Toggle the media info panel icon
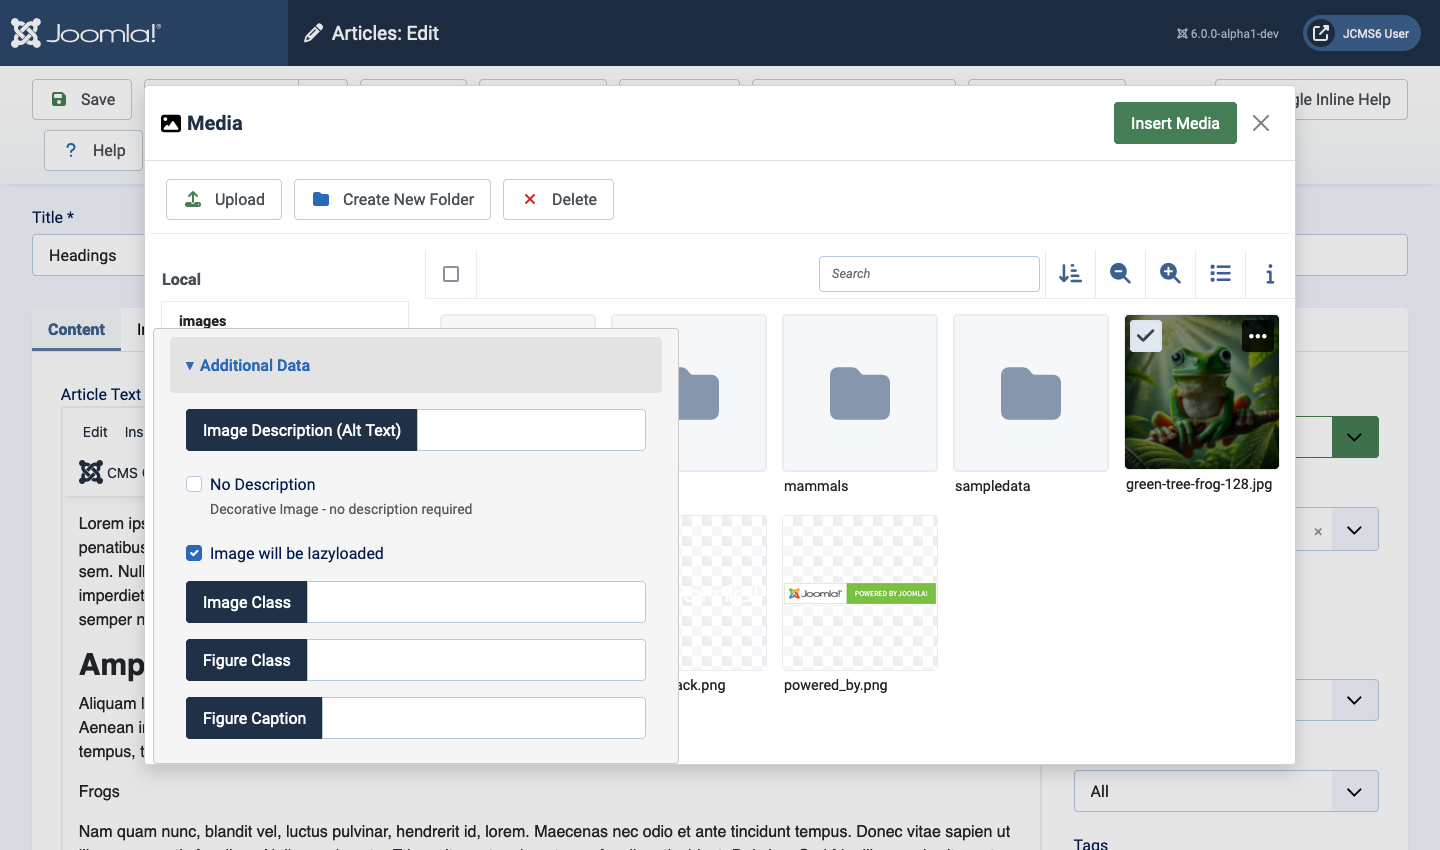 pyautogui.click(x=1270, y=274)
